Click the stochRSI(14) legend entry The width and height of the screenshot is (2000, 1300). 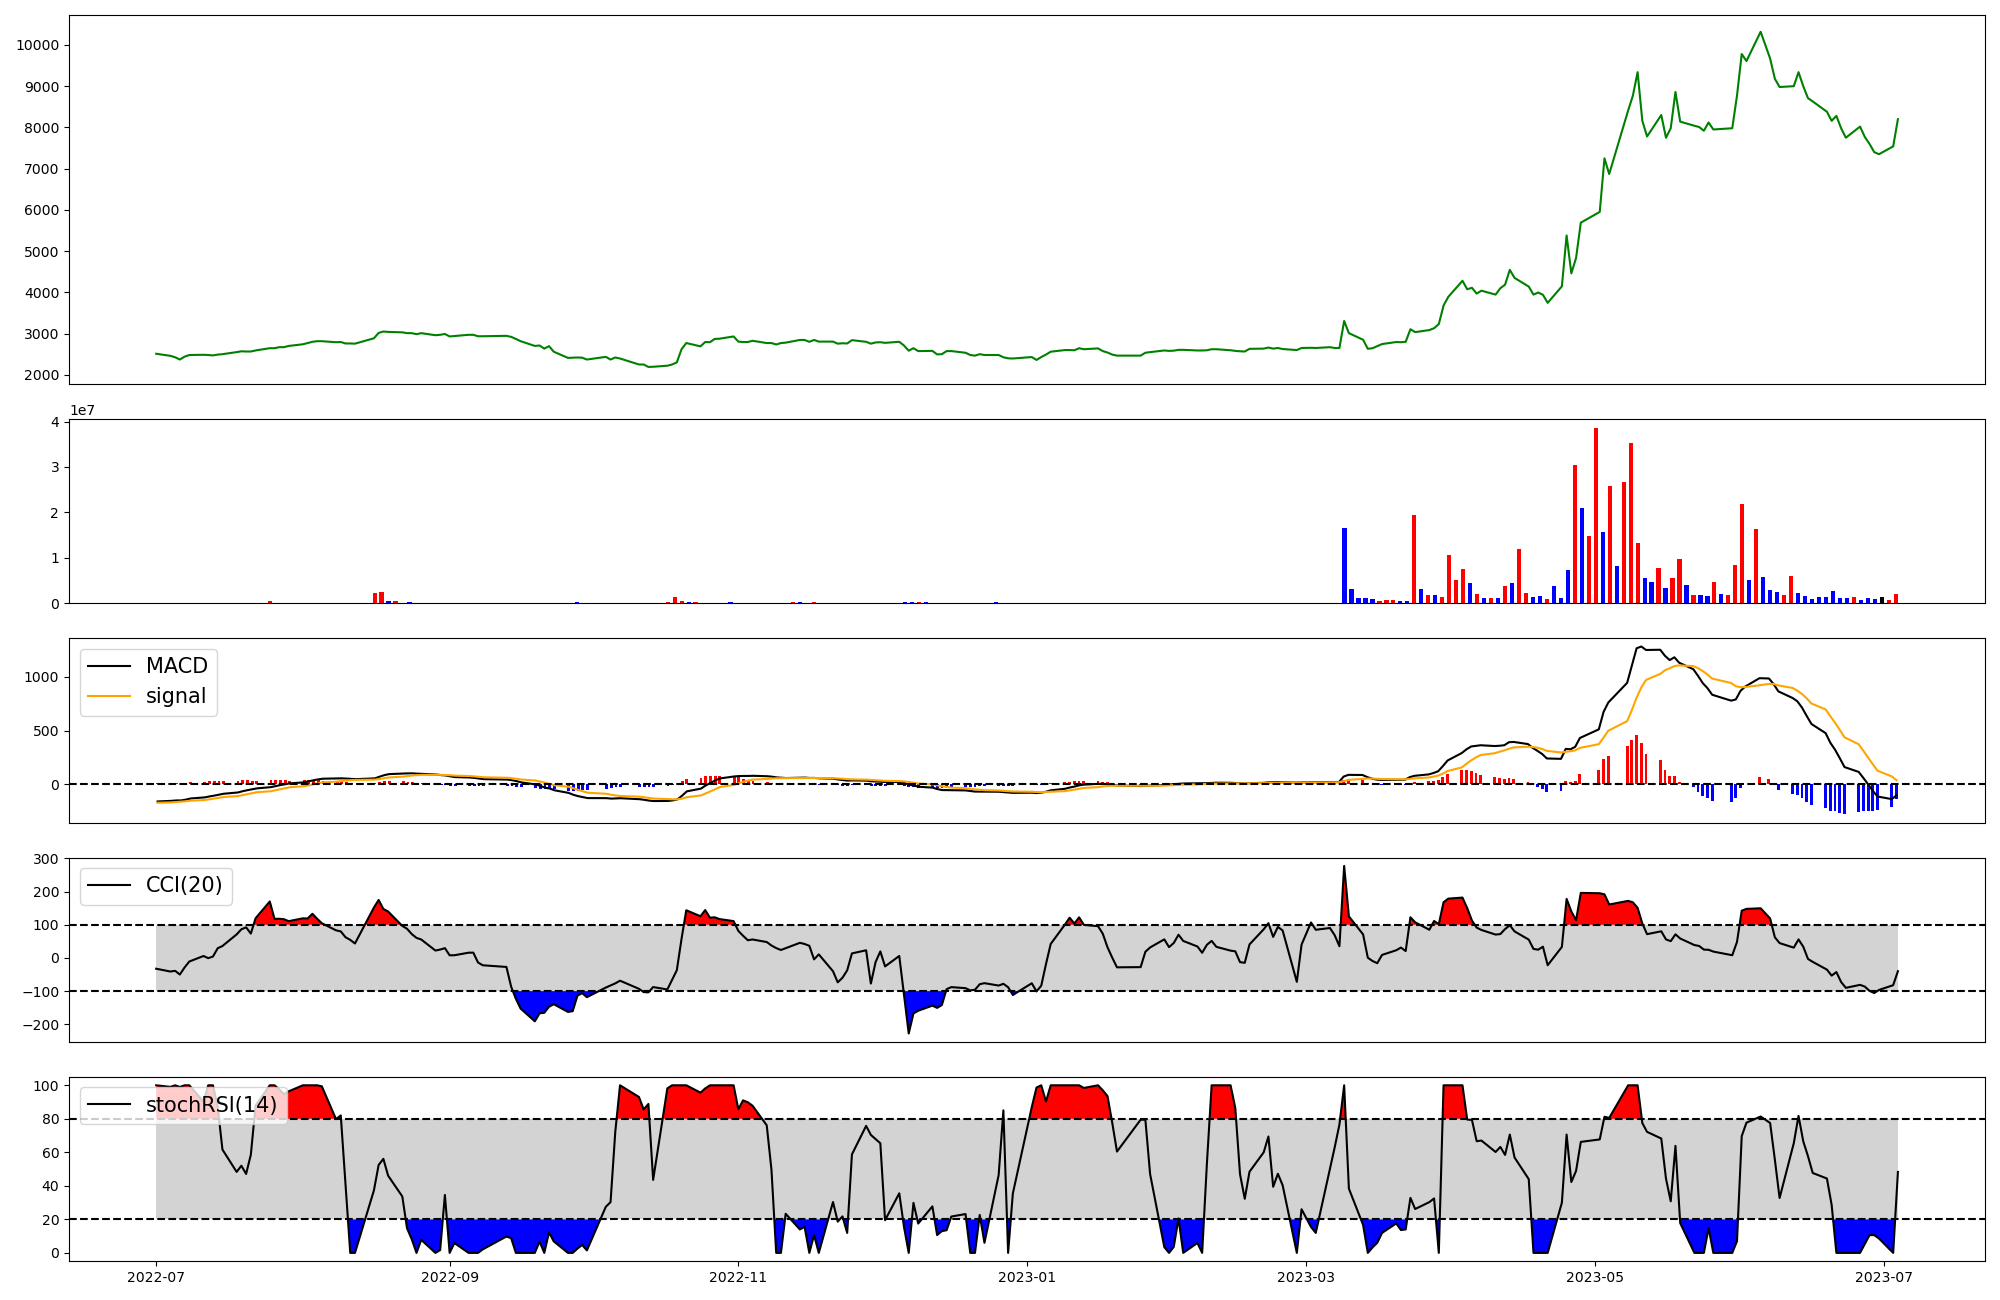click(x=211, y=1105)
